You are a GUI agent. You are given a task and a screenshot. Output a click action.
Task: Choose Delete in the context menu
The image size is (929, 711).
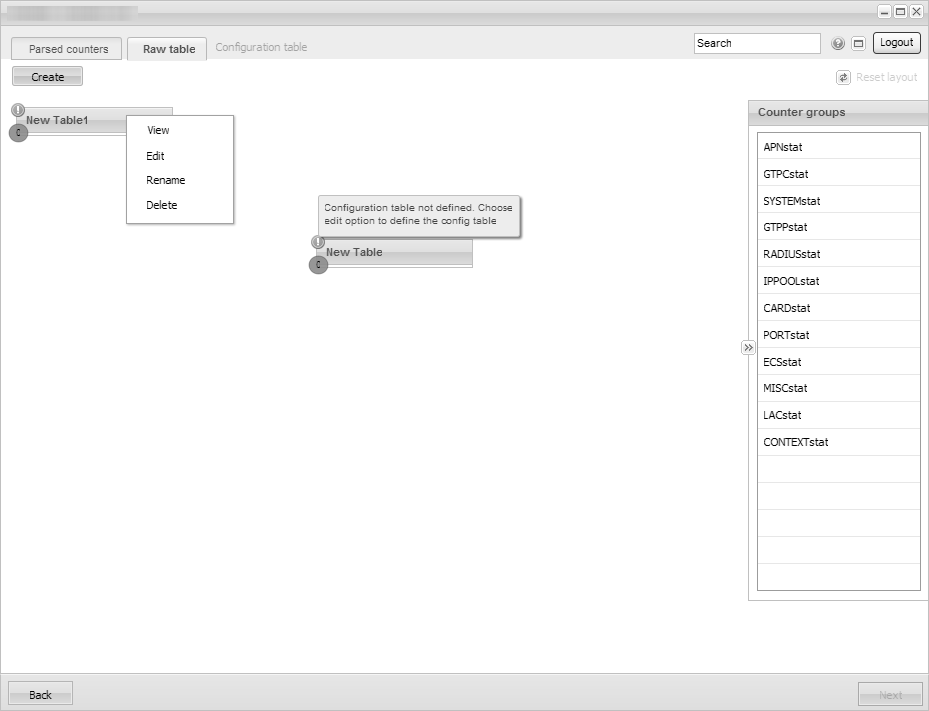(x=161, y=205)
